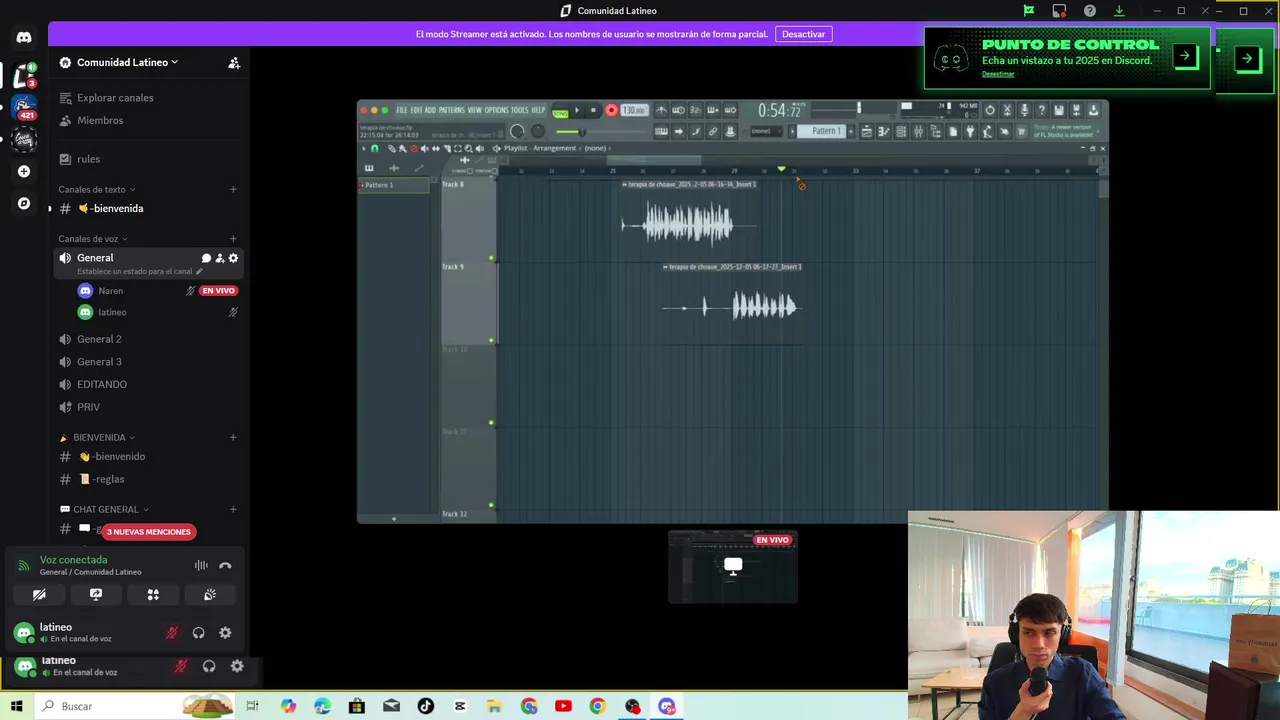Open Discord help icon in title bar
This screenshot has height=720, width=1280.
1089,11
